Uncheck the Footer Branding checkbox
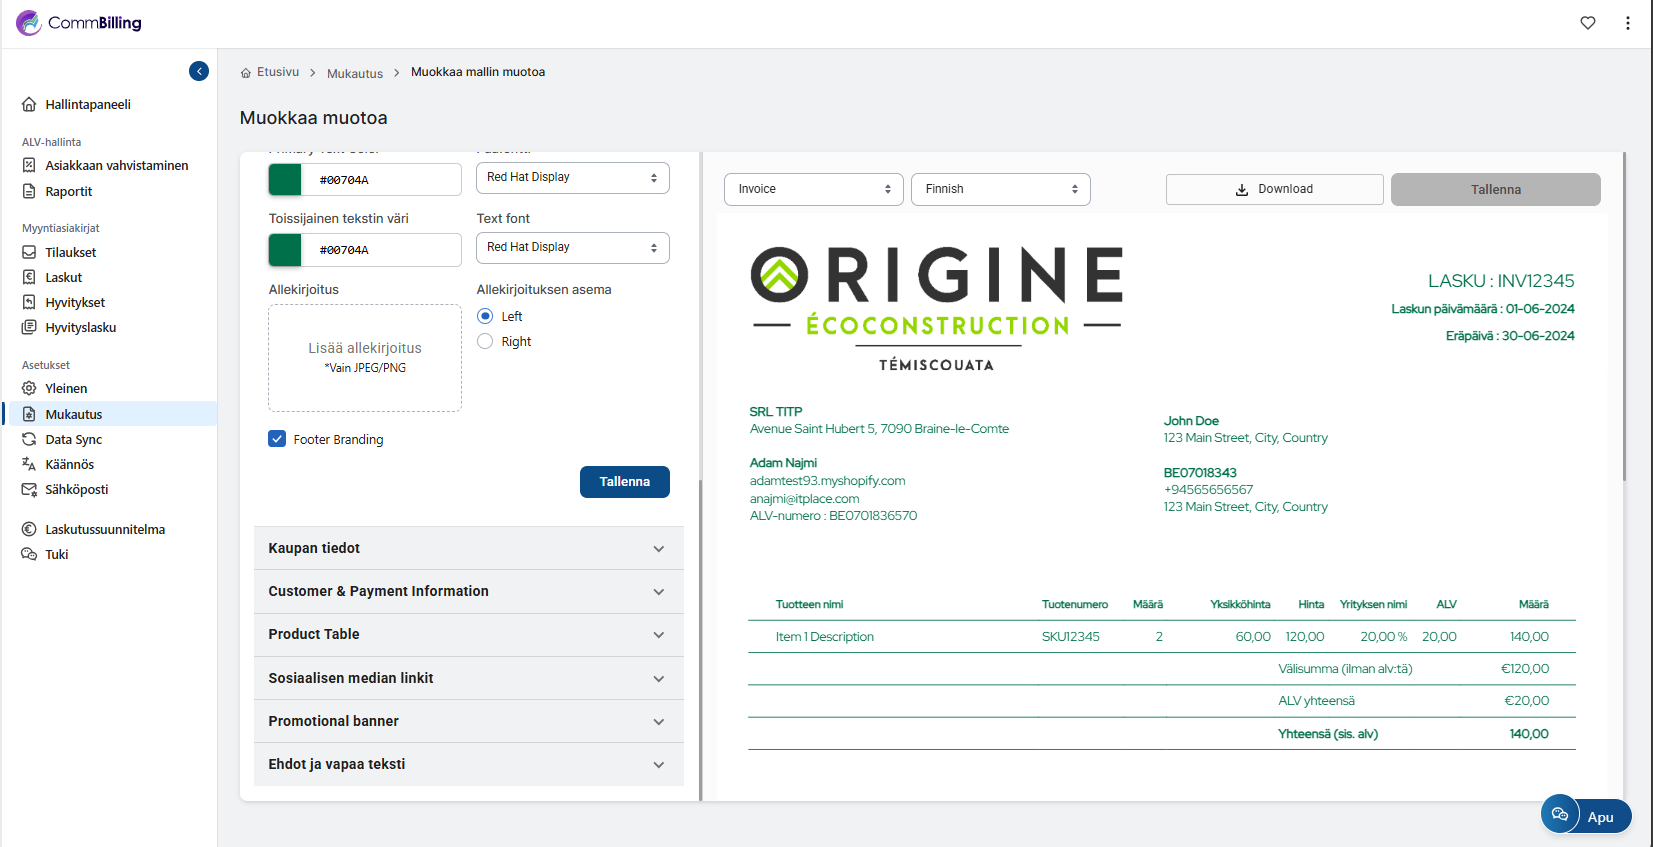The width and height of the screenshot is (1653, 847). (277, 439)
